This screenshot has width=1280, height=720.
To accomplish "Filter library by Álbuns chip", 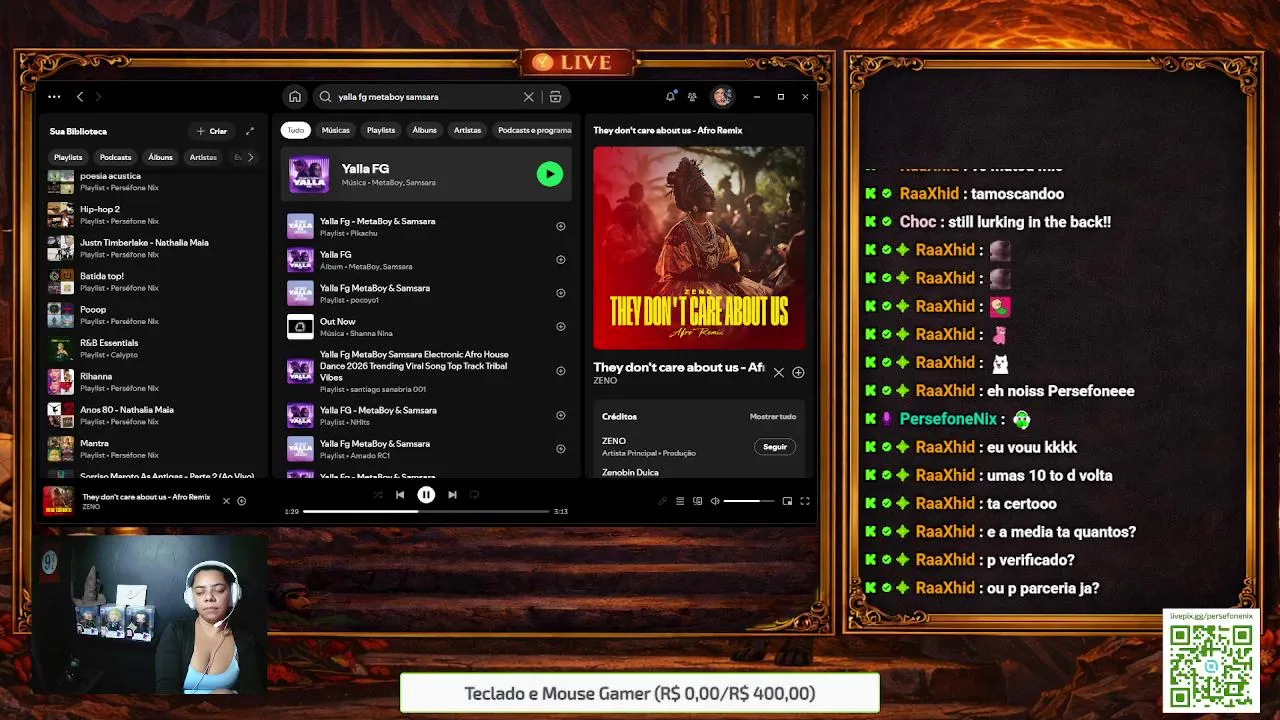I will 160,157.
